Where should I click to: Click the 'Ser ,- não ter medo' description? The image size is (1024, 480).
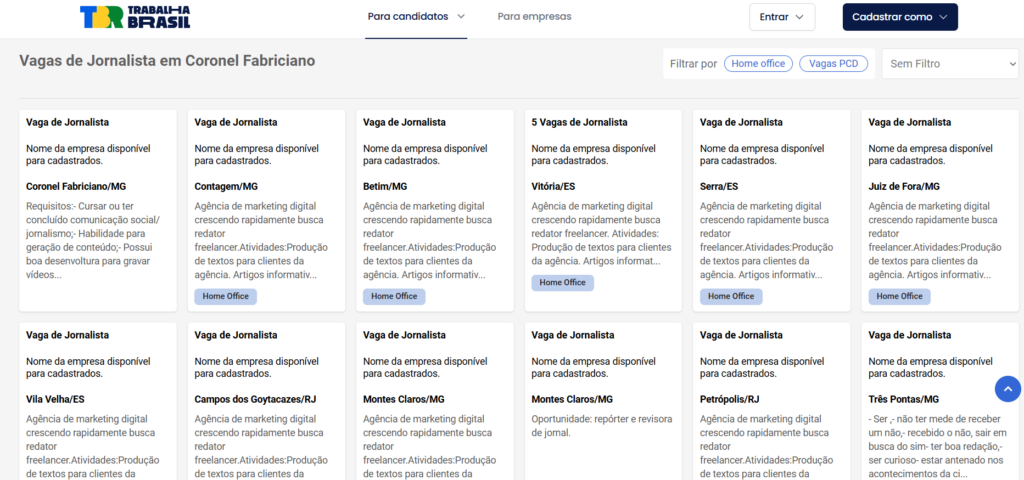(938, 445)
